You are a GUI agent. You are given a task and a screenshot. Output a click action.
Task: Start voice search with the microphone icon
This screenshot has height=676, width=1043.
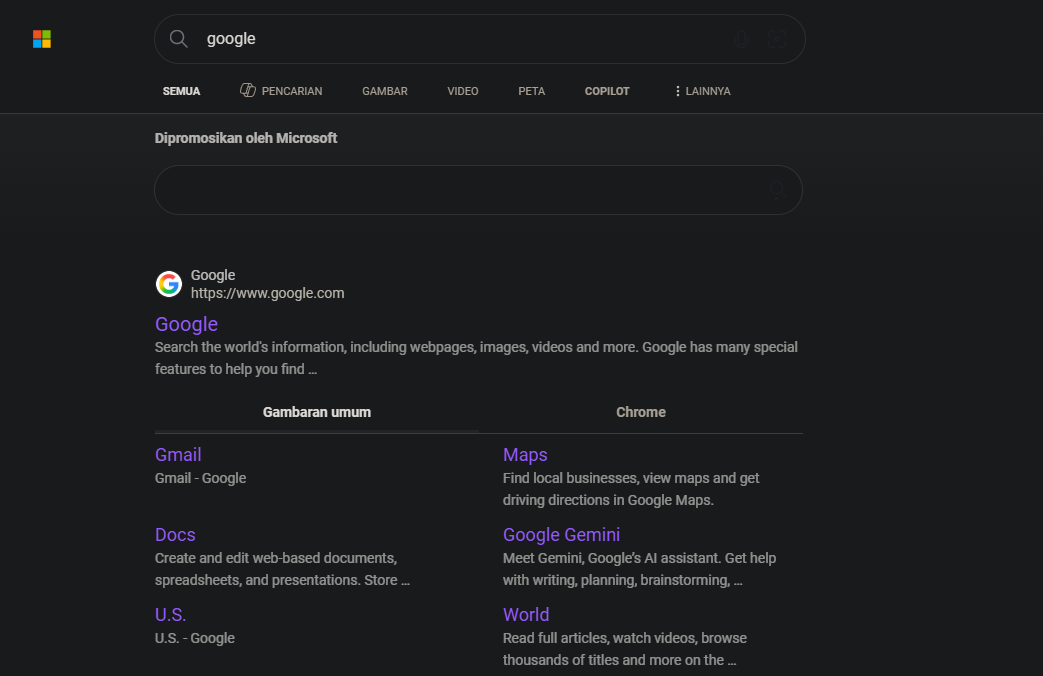pos(741,39)
